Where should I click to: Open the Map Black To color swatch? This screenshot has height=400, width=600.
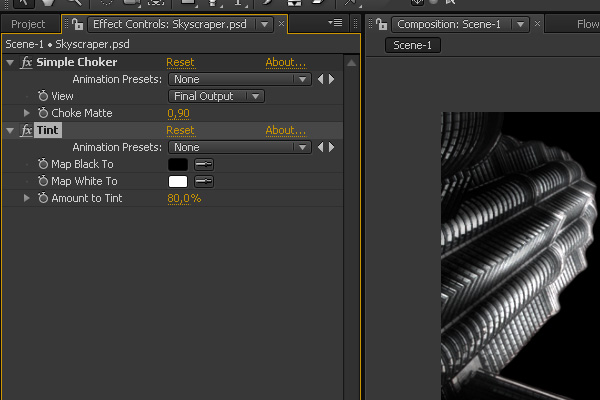click(178, 165)
